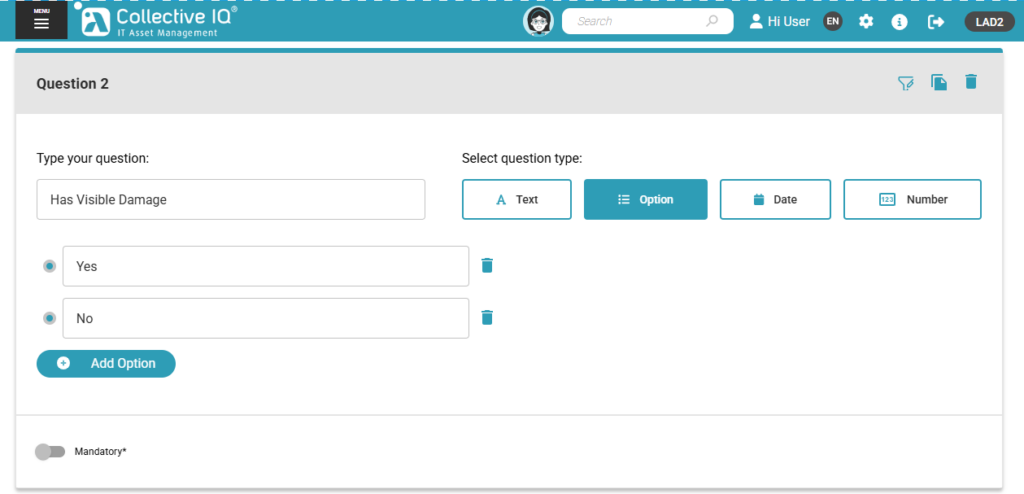Delete the Yes option
The width and height of the screenshot is (1024, 494).
(487, 266)
